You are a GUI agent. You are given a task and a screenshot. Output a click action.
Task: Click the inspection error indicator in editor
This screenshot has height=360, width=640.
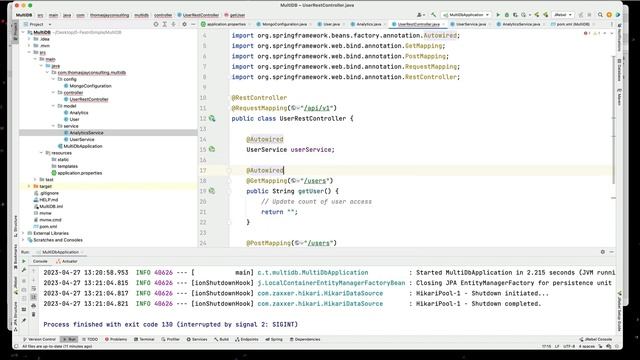pos(587,33)
